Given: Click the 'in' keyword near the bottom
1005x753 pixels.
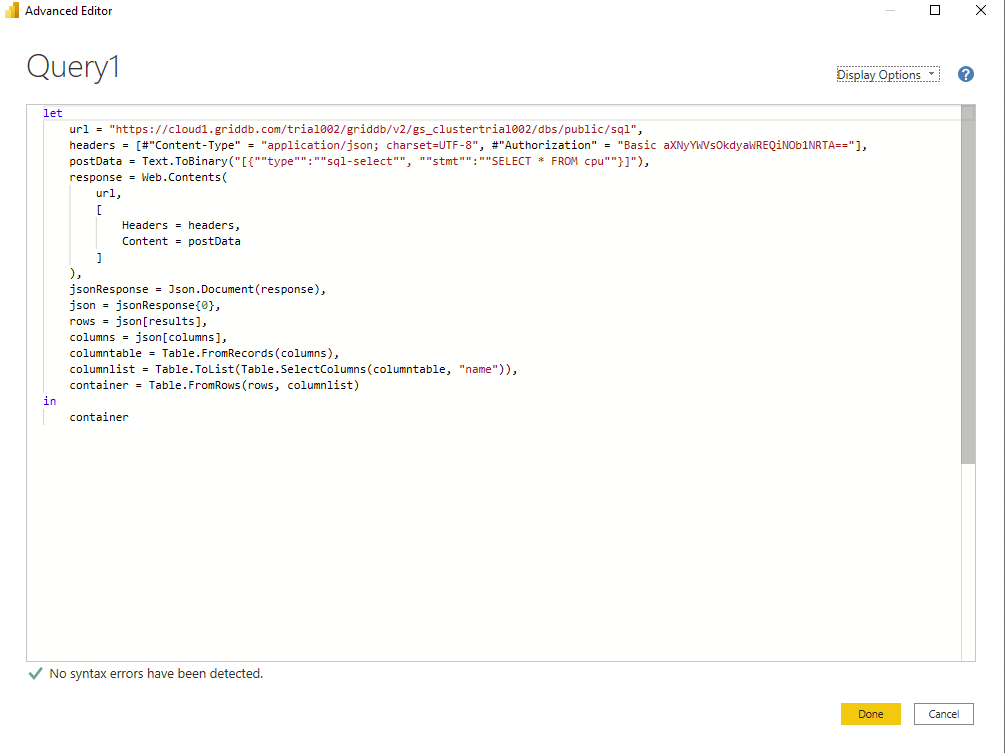Looking at the screenshot, I should pyautogui.click(x=49, y=401).
